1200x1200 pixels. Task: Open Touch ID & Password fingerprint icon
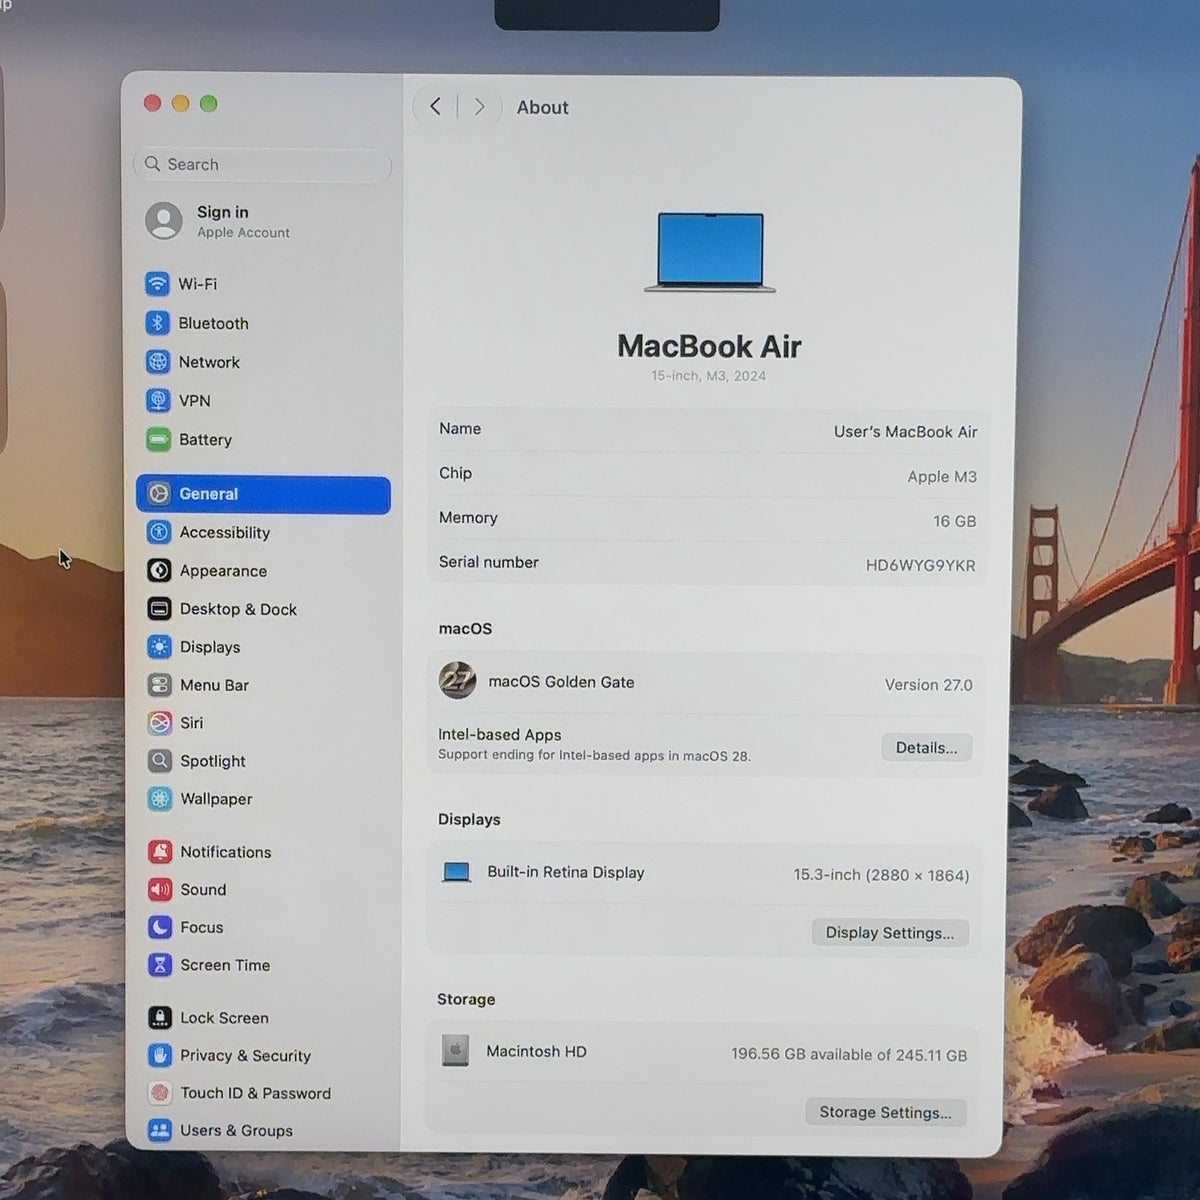(160, 1094)
